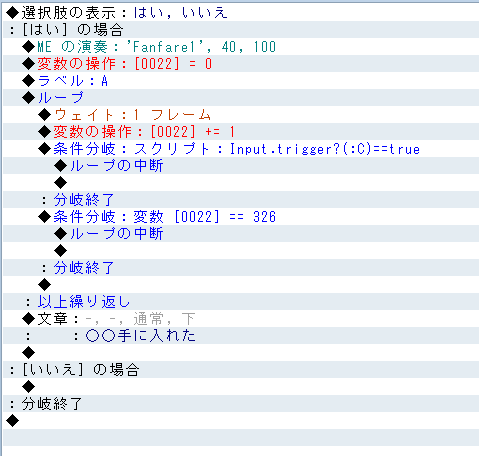This screenshot has width=479, height=456.
Task: Click the blue 分岐終了 row just above 以上繰り返し's empty ◆ line
Action: (241, 268)
